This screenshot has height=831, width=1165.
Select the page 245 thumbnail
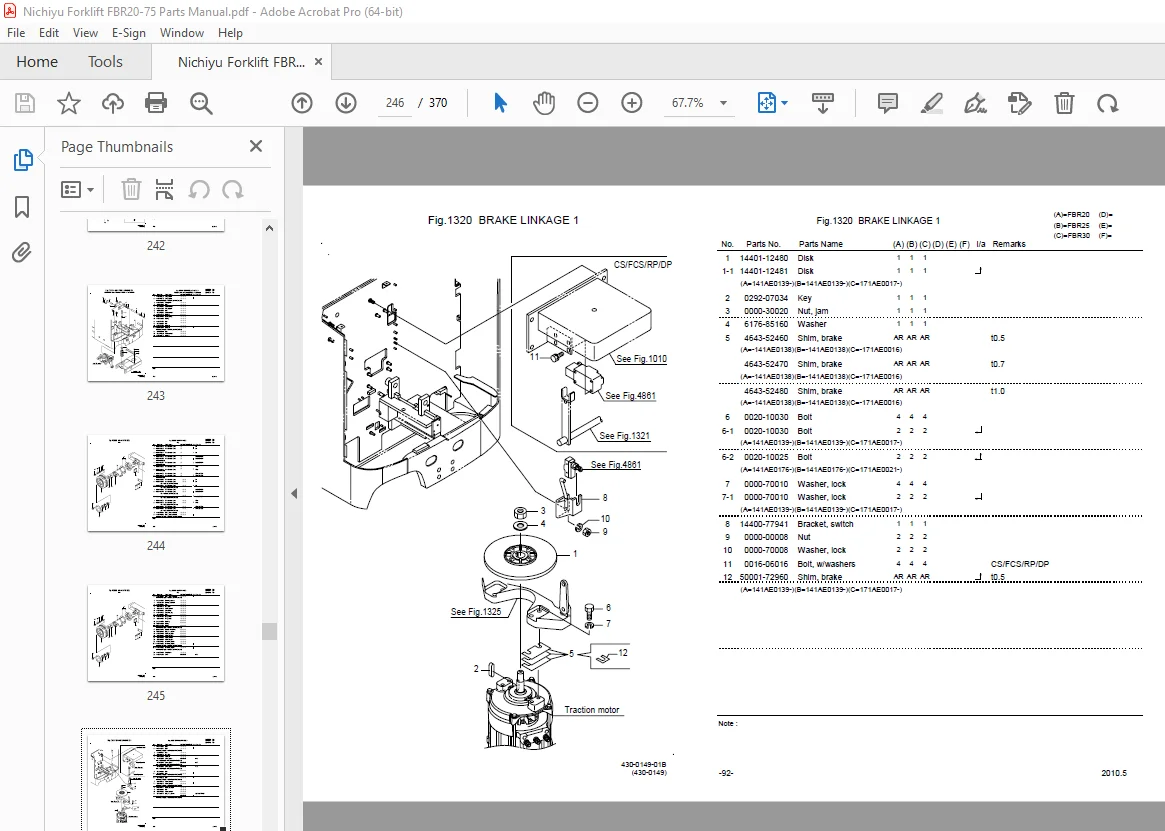coord(156,633)
